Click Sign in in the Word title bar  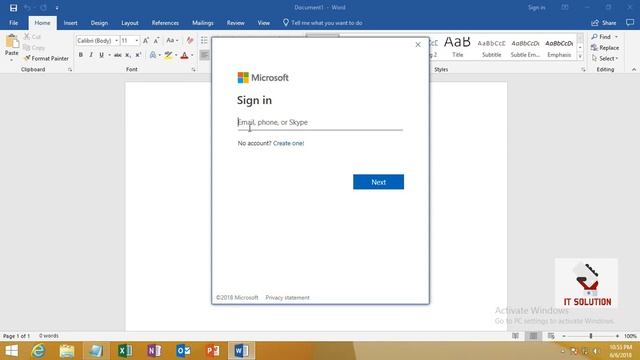click(x=536, y=8)
